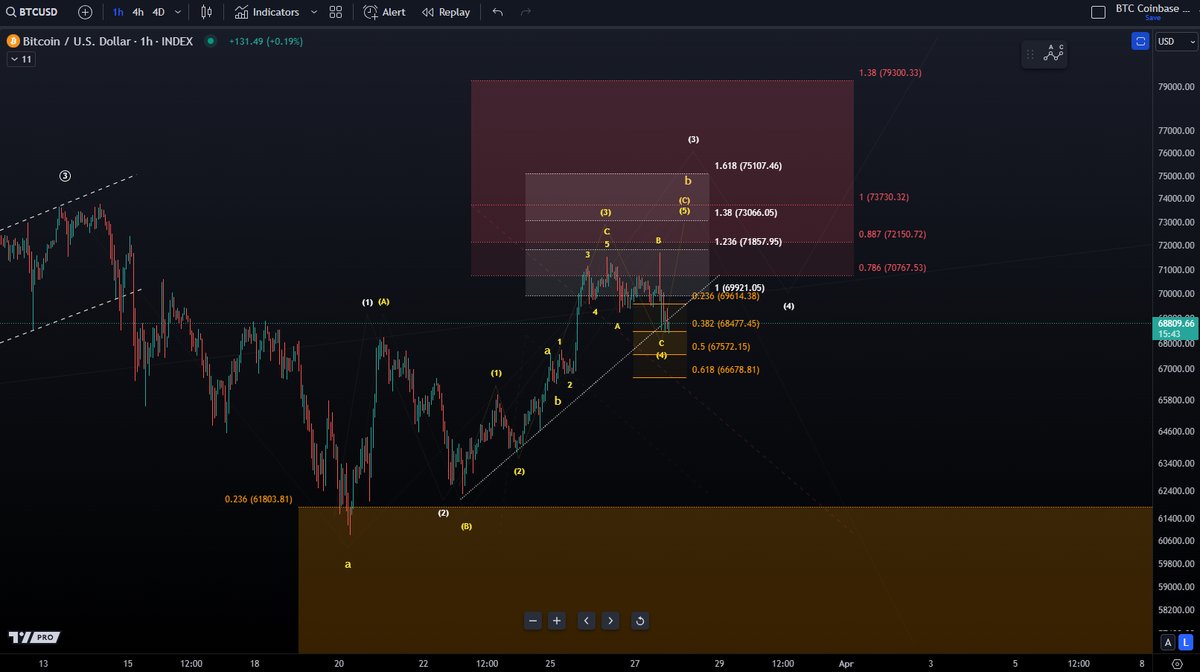Zoom out with the minus button
The height and width of the screenshot is (672, 1200).
532,621
